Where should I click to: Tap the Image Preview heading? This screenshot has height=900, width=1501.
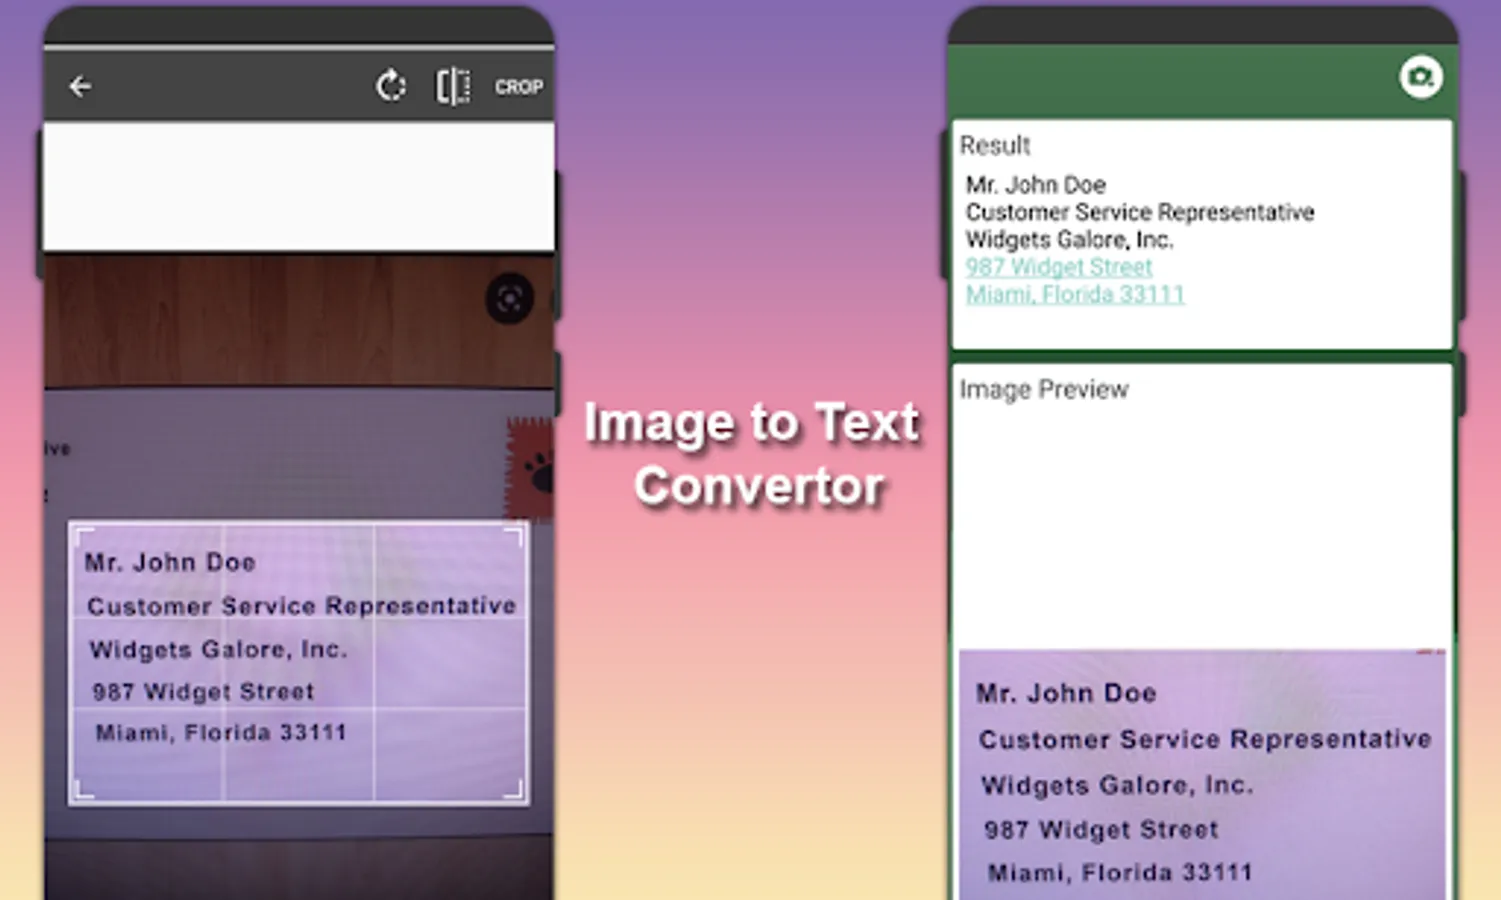[x=1044, y=390]
